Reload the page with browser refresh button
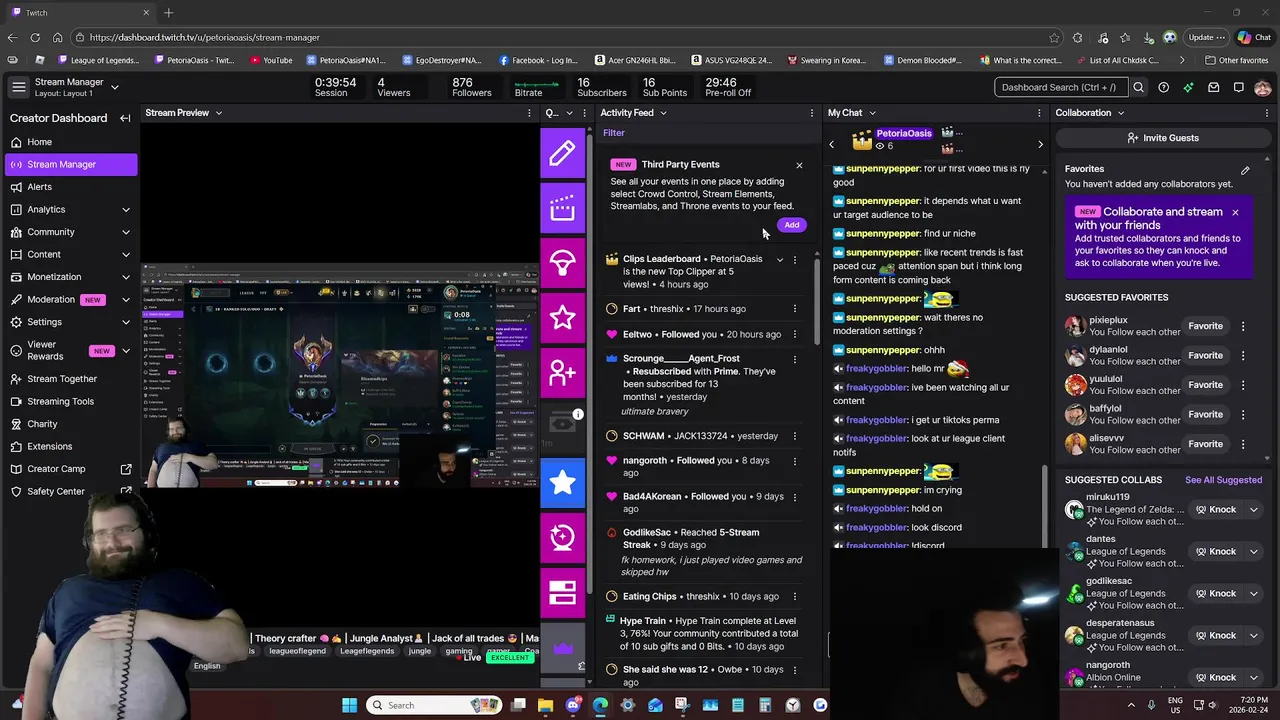The width and height of the screenshot is (1280, 720). (x=37, y=37)
